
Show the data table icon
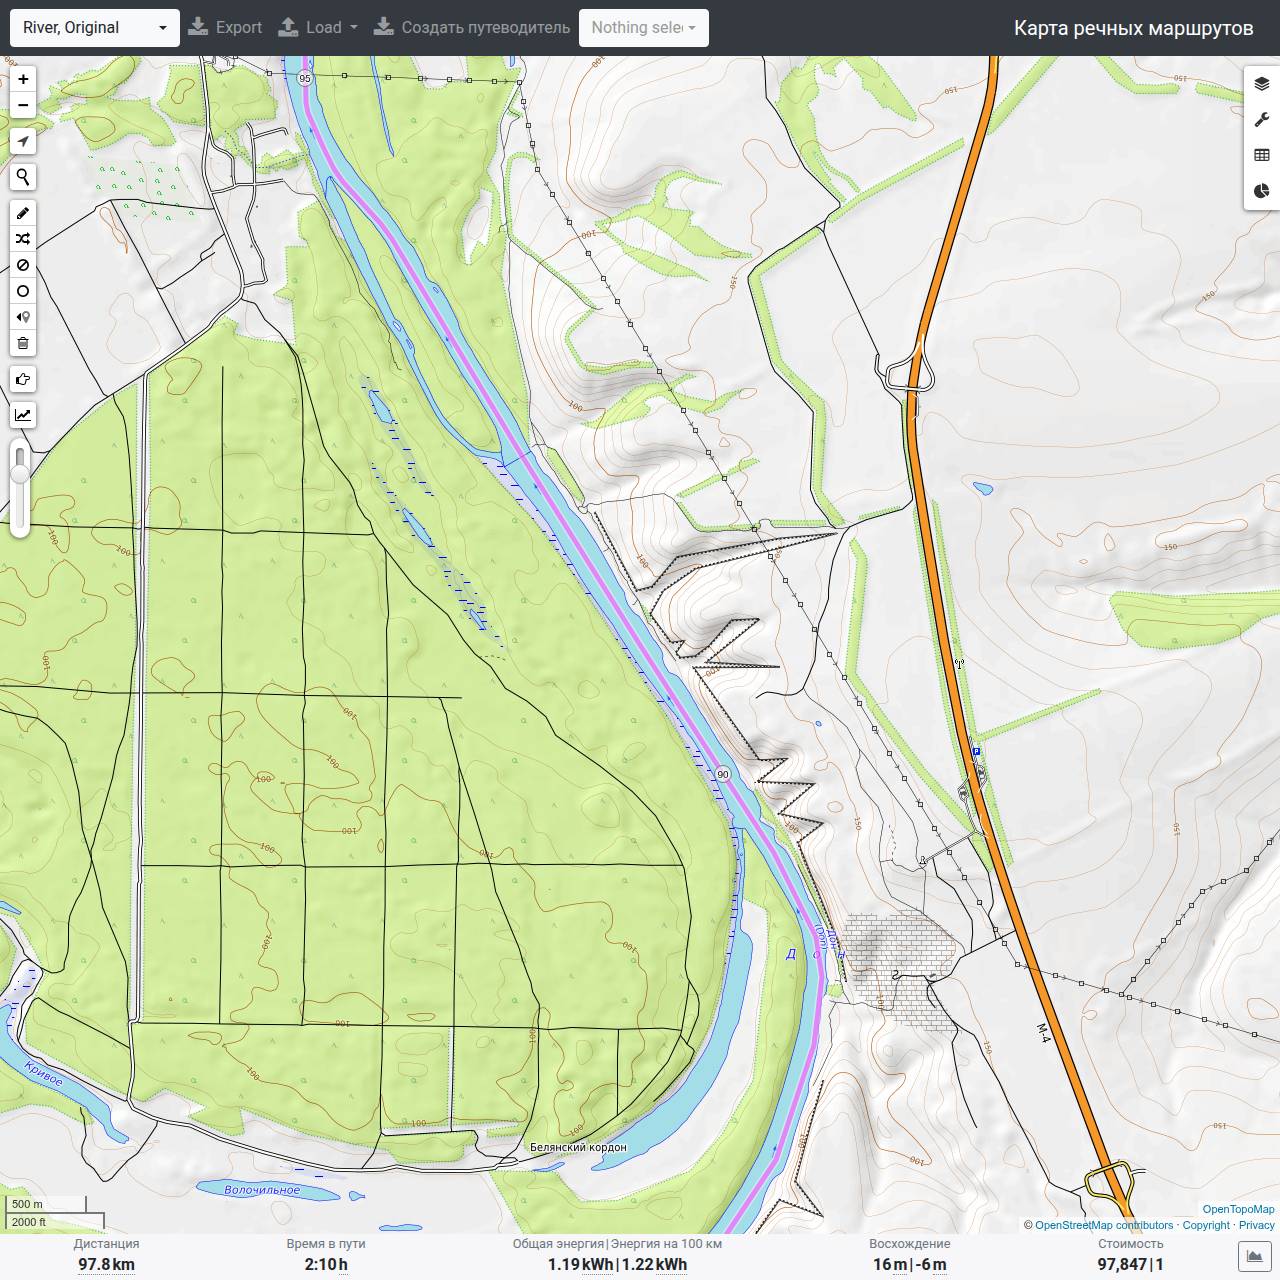click(x=1262, y=155)
